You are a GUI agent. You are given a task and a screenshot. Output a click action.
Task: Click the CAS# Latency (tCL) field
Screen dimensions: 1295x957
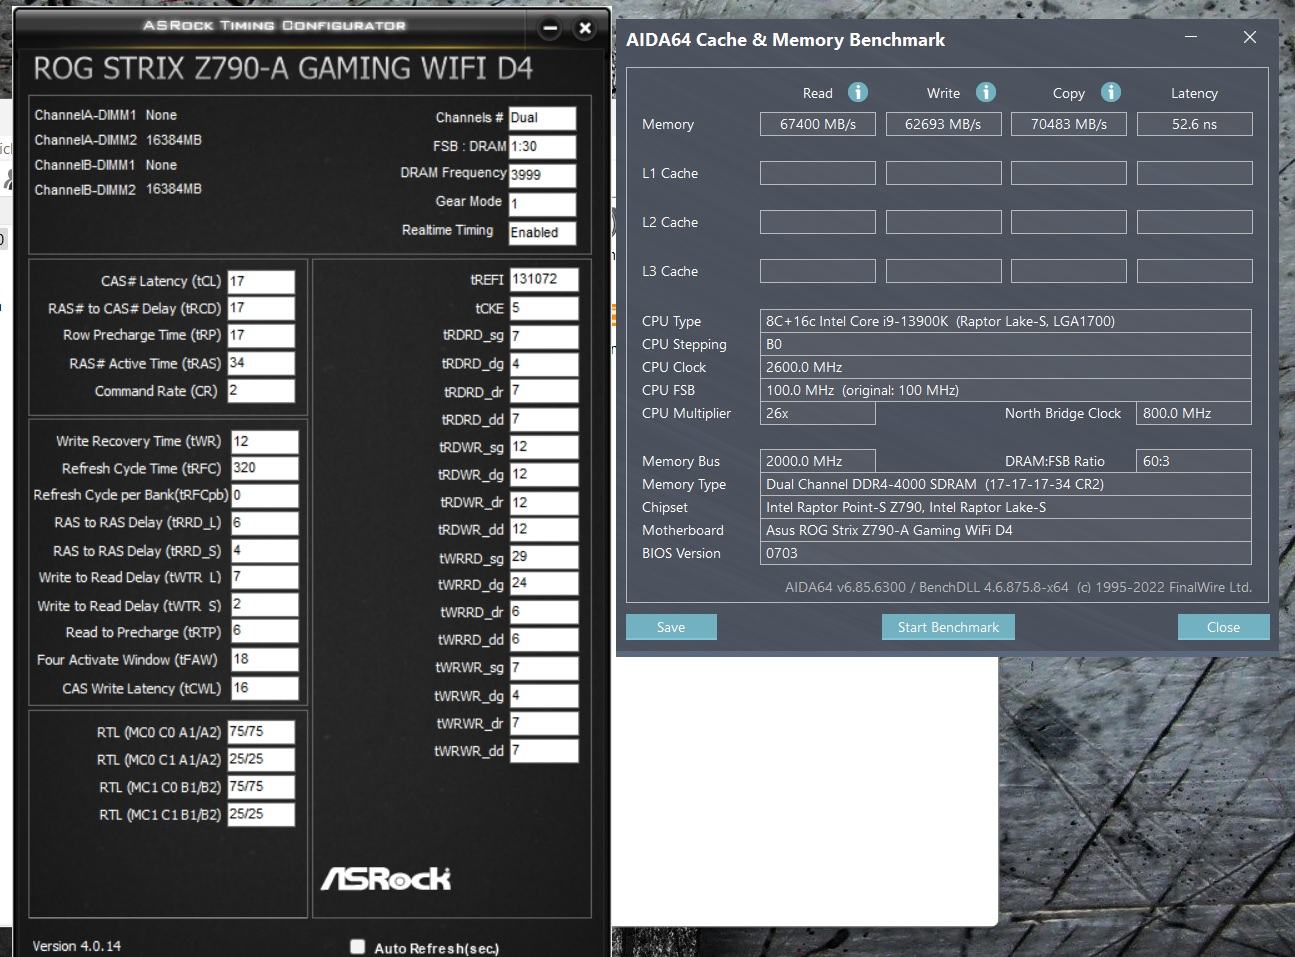(261, 281)
